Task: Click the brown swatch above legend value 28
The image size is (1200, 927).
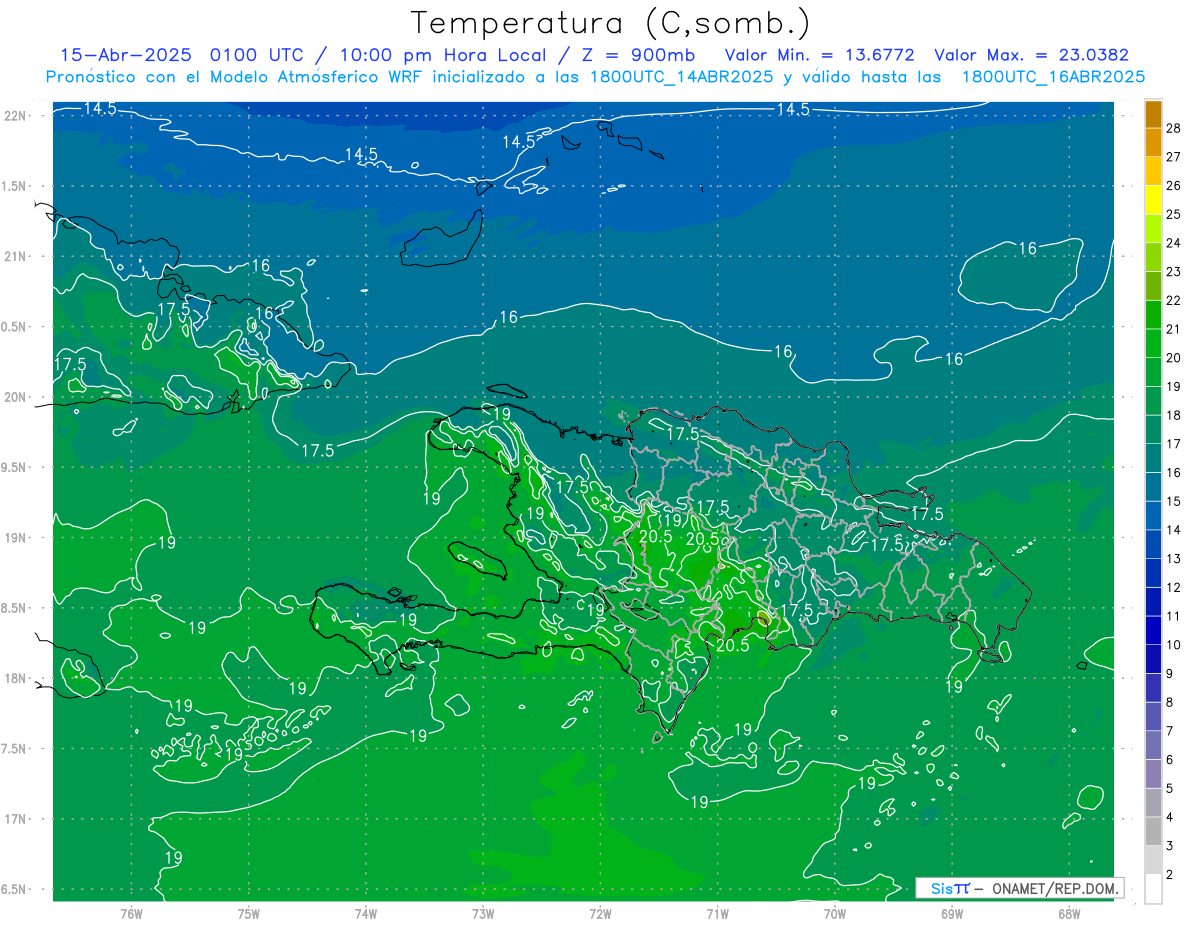Action: 1154,113
